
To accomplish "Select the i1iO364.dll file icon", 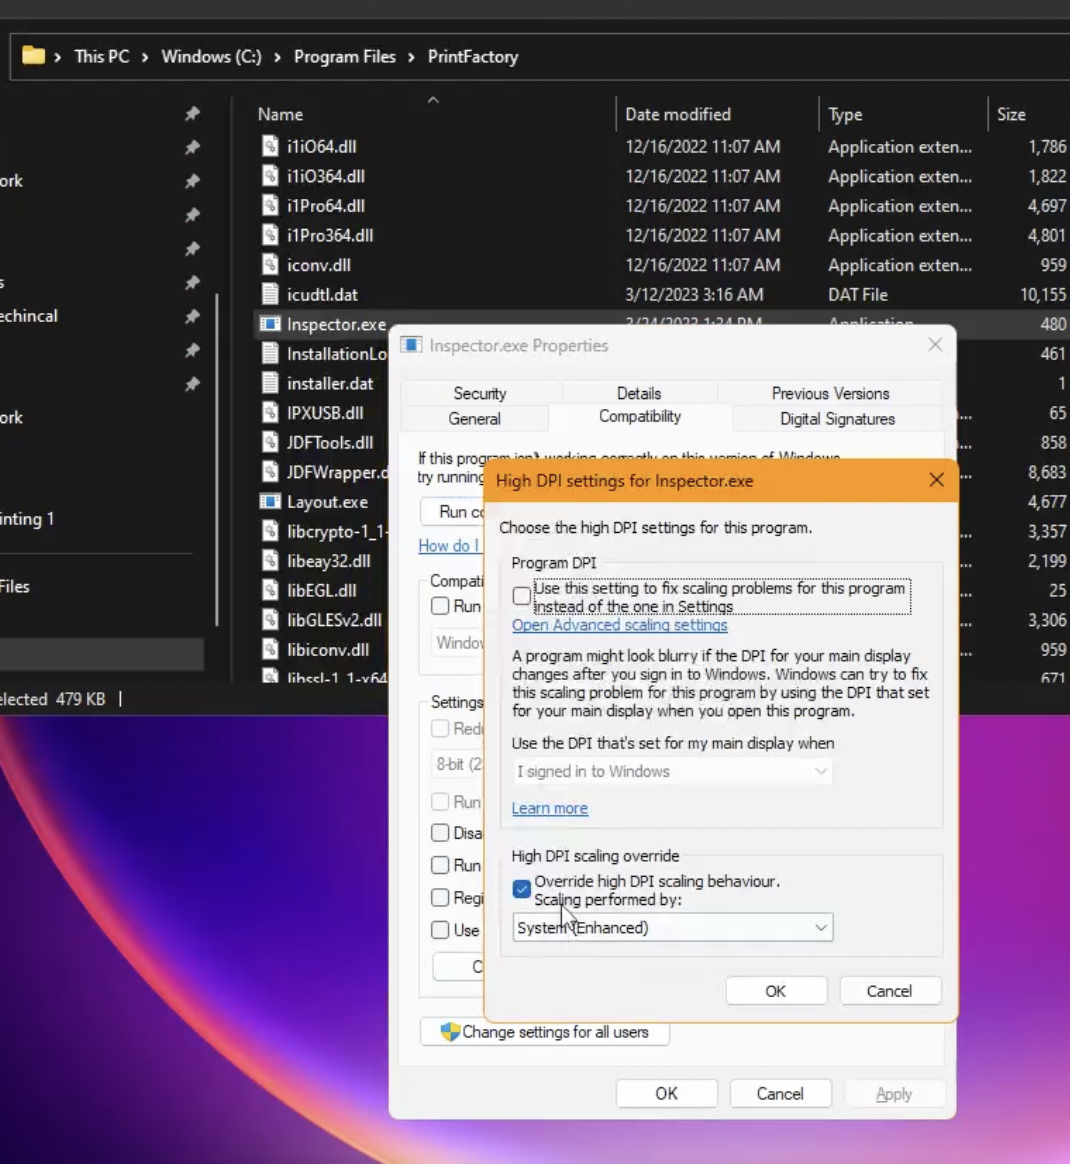I will 270,176.
